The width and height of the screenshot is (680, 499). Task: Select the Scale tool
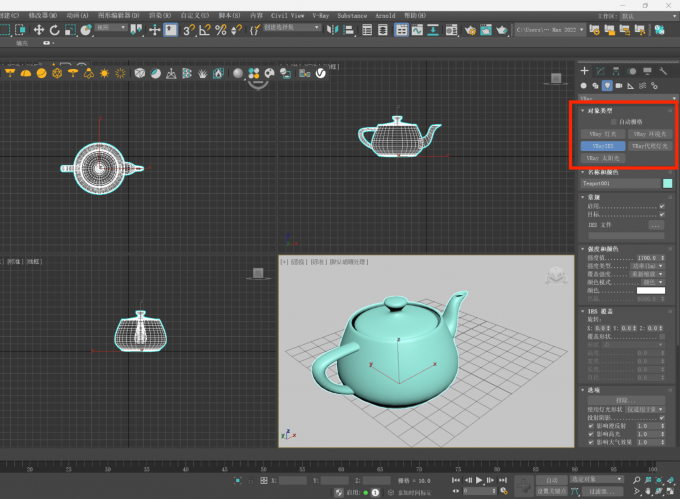click(70, 30)
